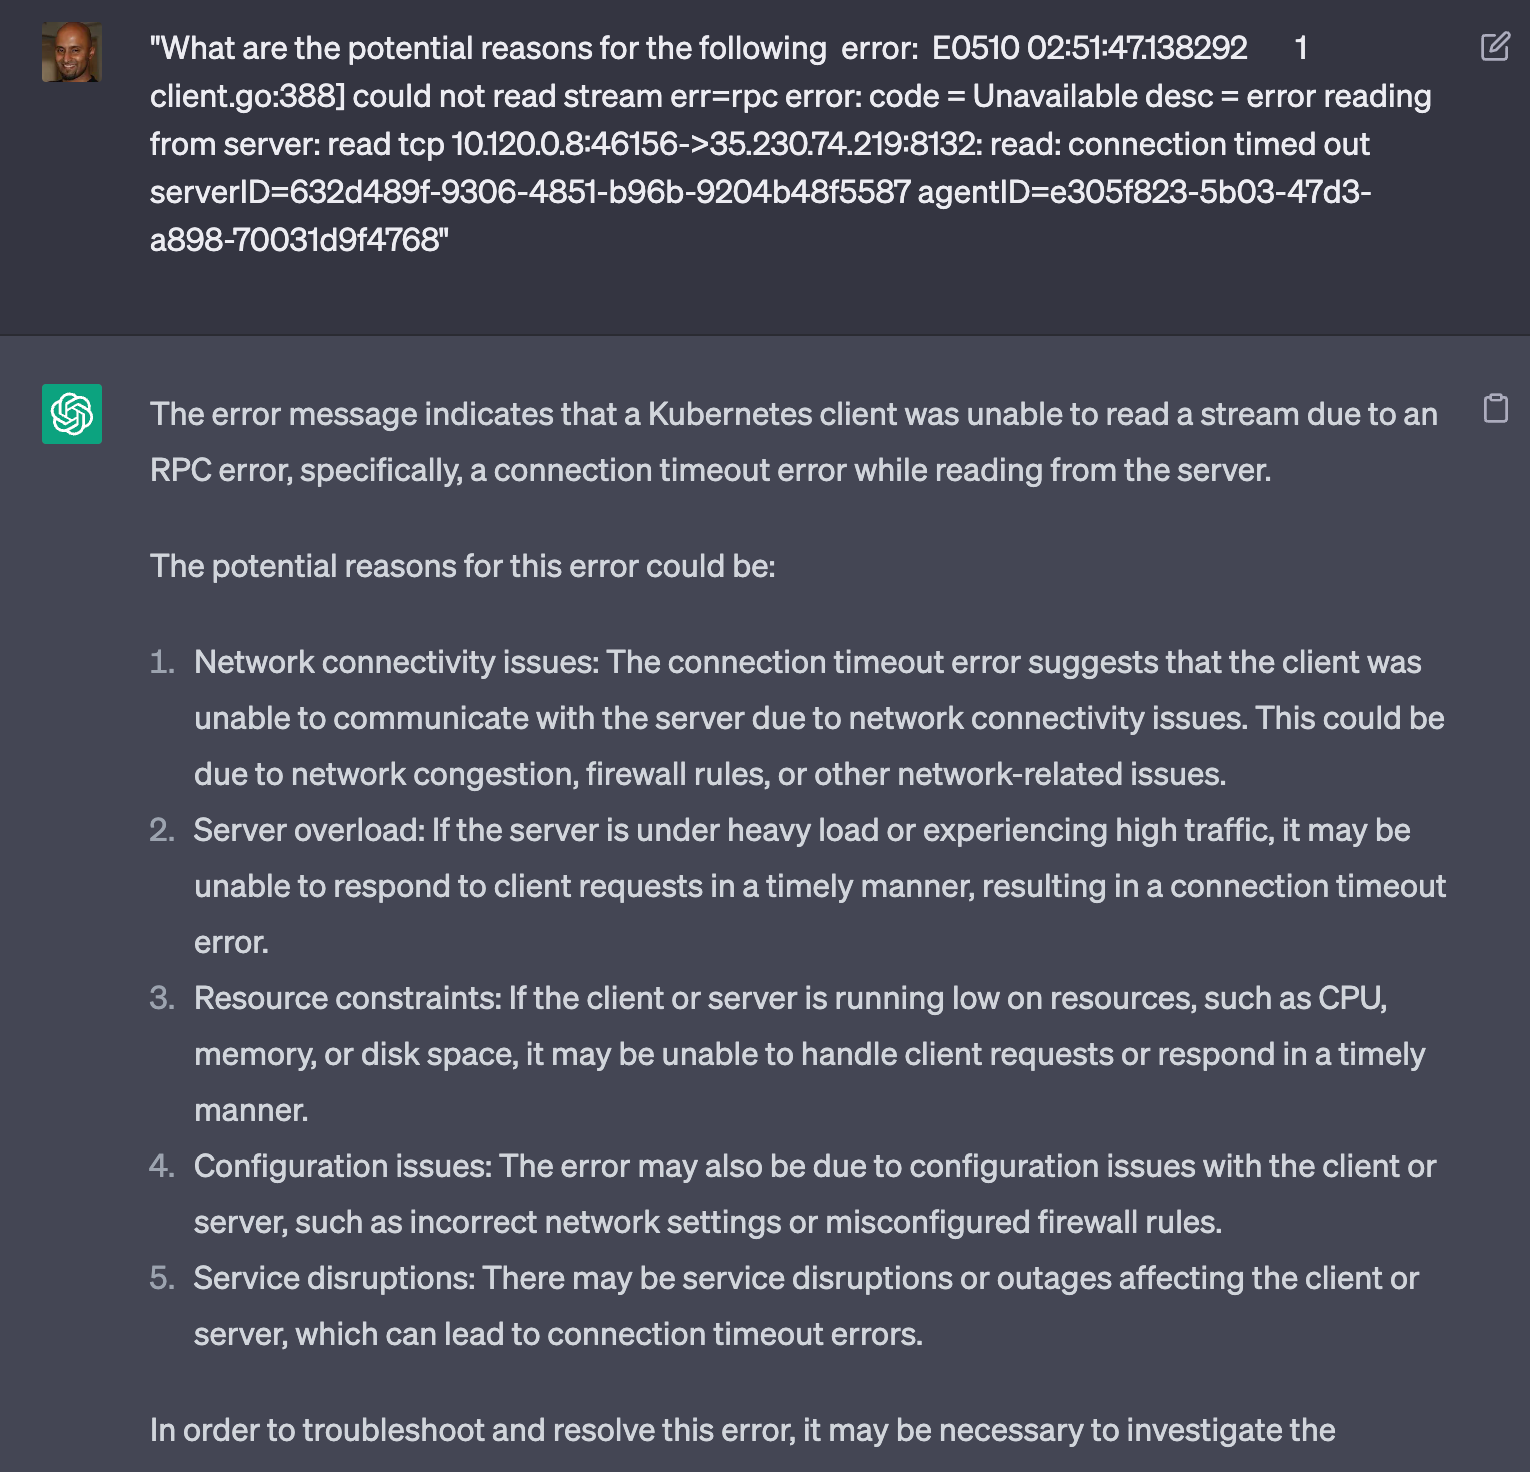Click the "In order to troubleshoot" paragraph
Screen dimensions: 1530x1472
[742, 1430]
